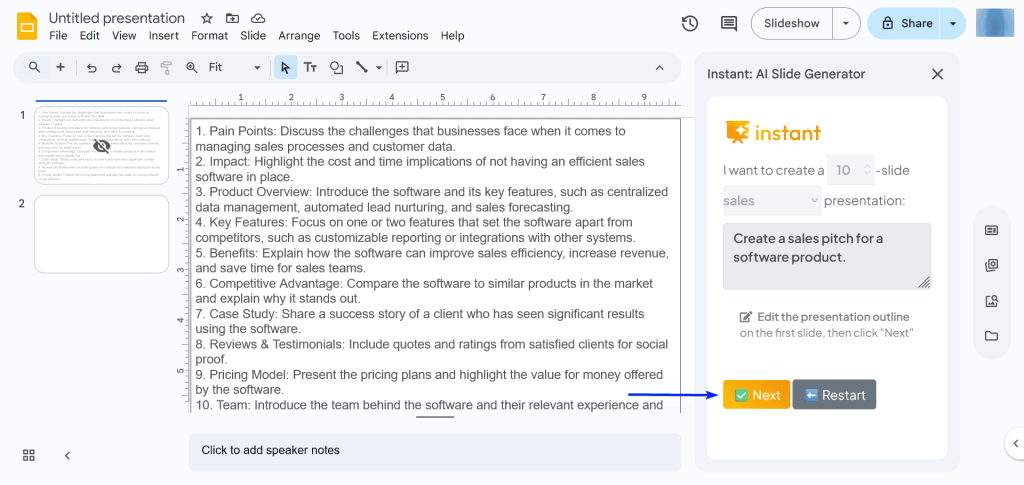The width and height of the screenshot is (1024, 485).
Task: Open the sales presentation type dropdown
Action: point(771,201)
